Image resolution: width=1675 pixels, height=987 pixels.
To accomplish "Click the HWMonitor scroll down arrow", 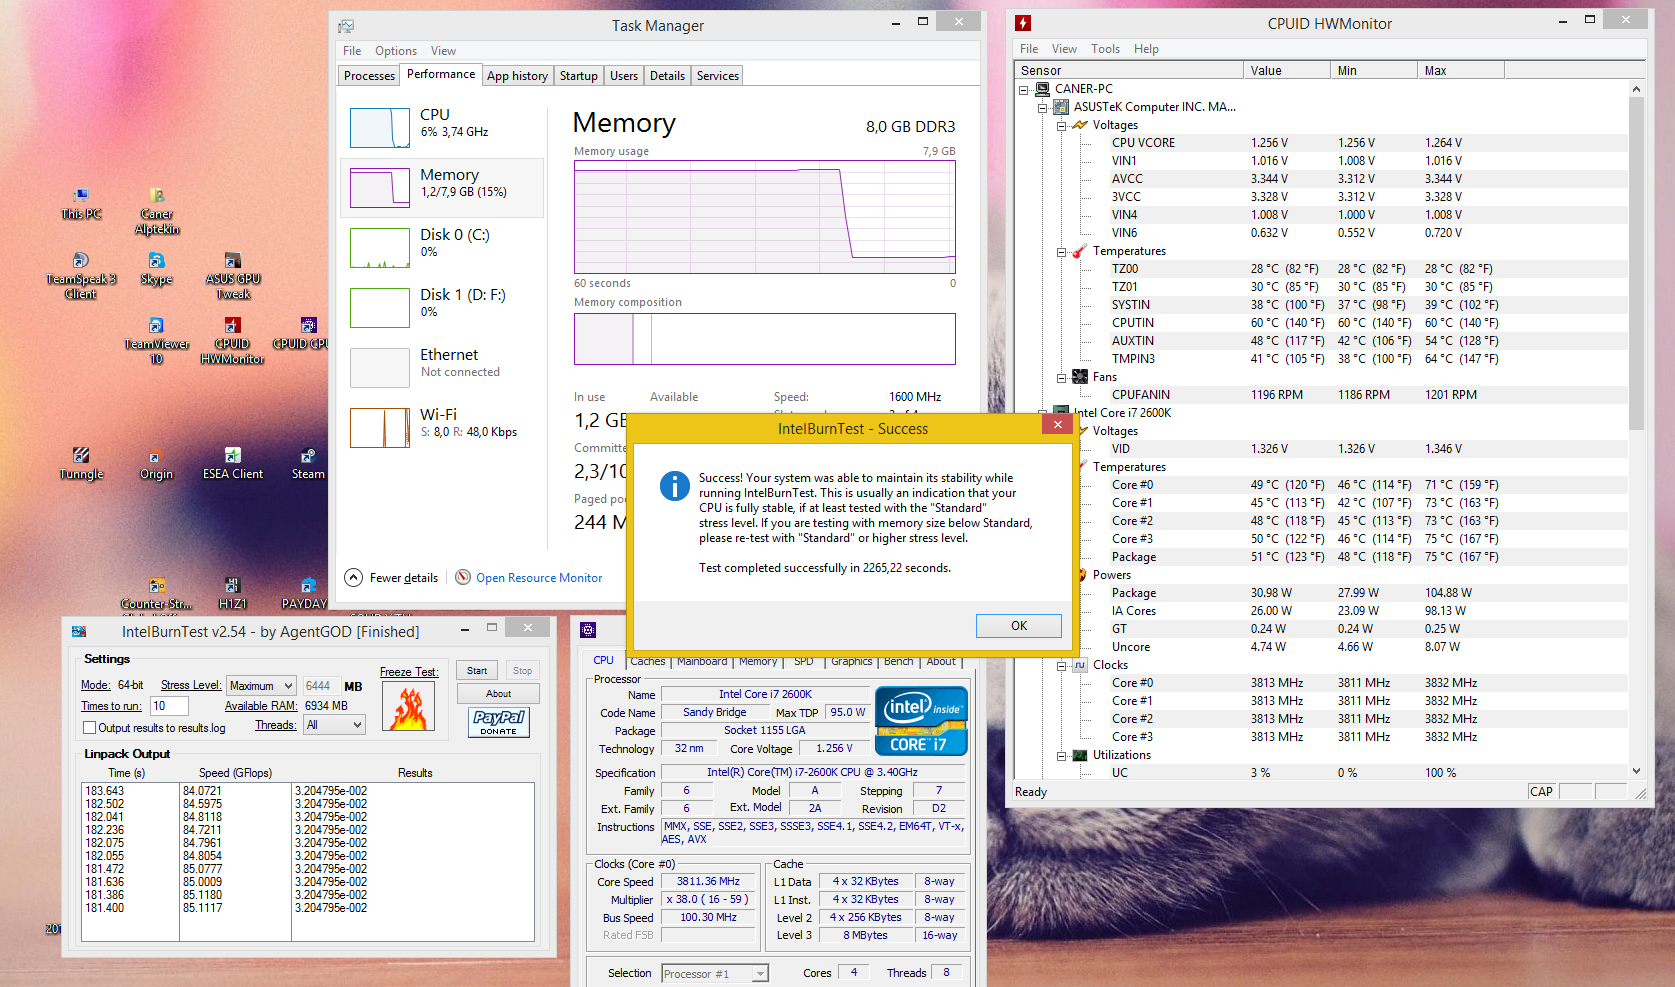I will (1636, 771).
